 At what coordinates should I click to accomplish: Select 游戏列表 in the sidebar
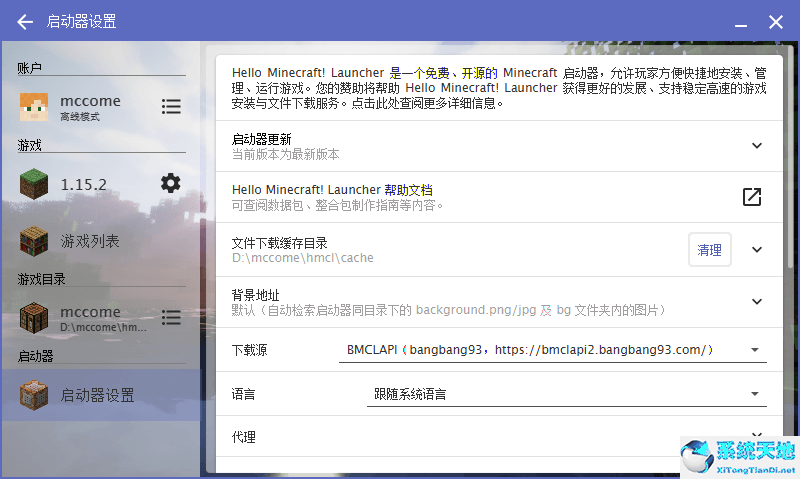[x=101, y=241]
